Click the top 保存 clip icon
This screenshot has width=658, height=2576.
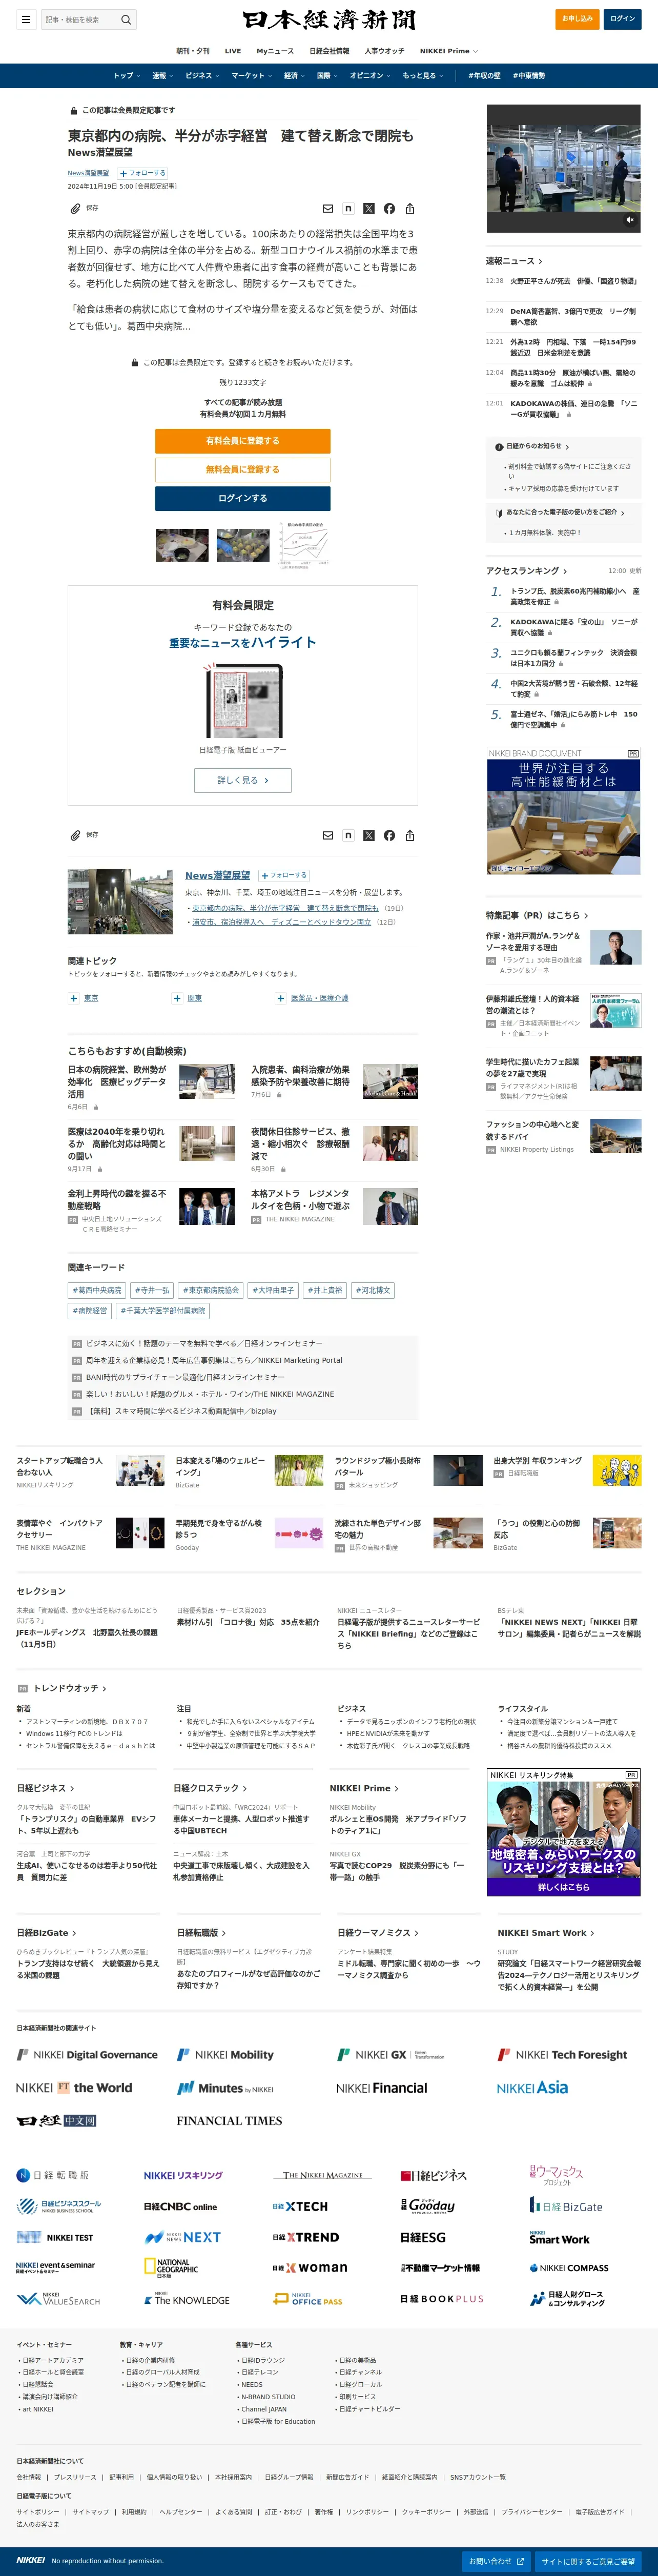point(75,208)
